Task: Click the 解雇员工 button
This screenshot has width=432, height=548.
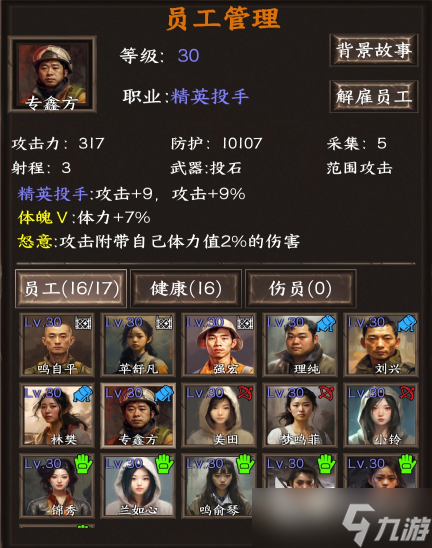Action: [x=374, y=96]
